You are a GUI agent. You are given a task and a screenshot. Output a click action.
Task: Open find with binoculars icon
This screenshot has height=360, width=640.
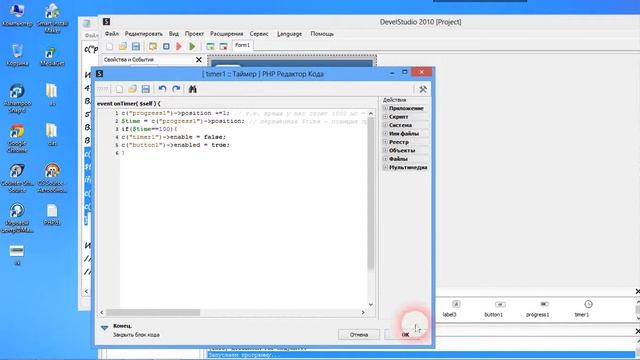tap(193, 89)
